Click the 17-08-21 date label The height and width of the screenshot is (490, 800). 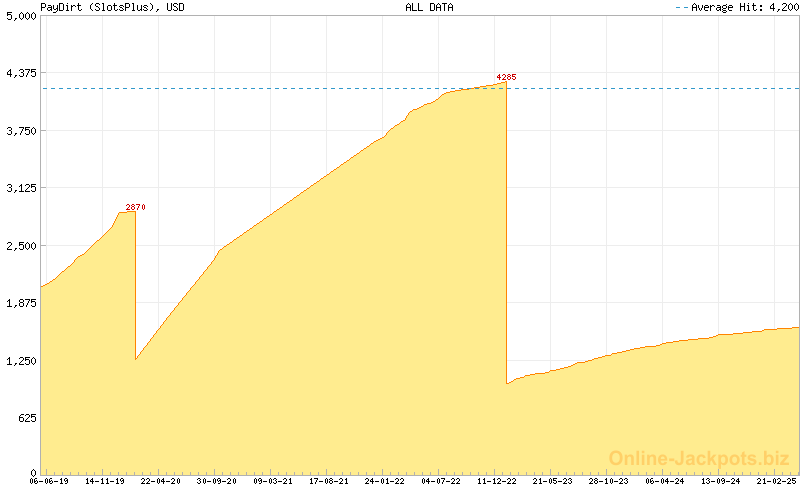tap(328, 481)
